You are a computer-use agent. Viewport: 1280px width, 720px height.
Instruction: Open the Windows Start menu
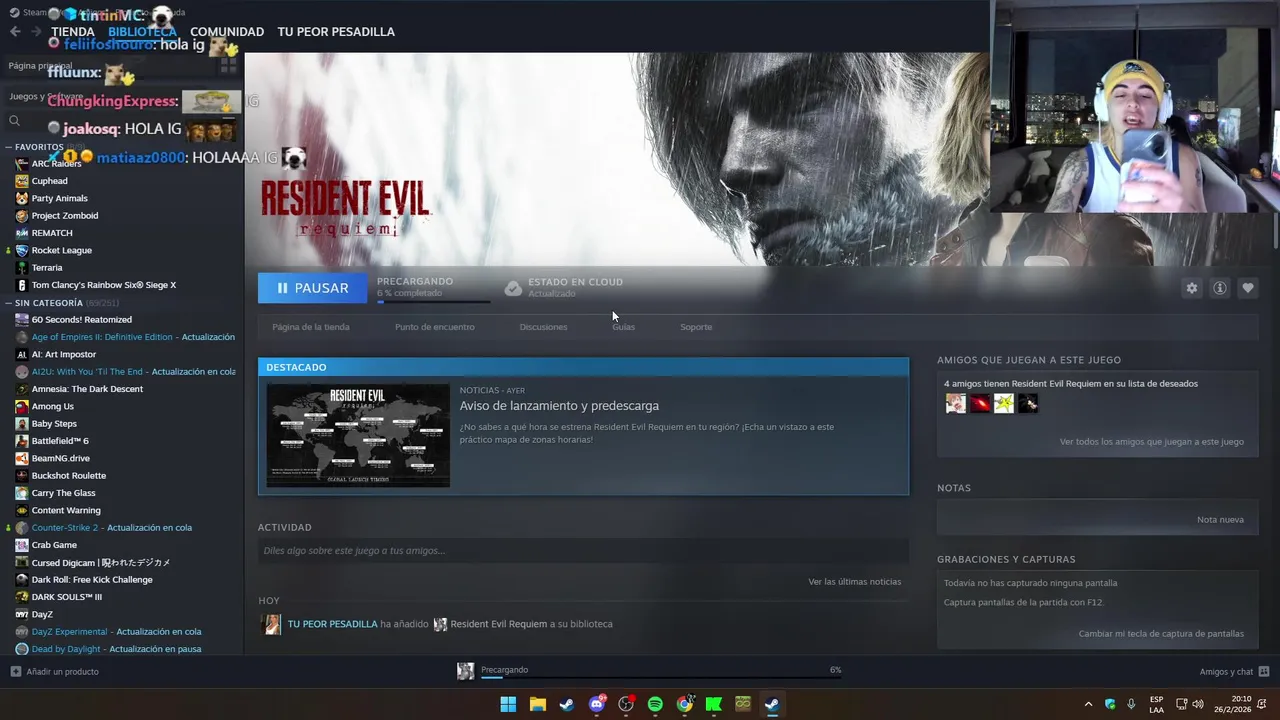(x=508, y=704)
